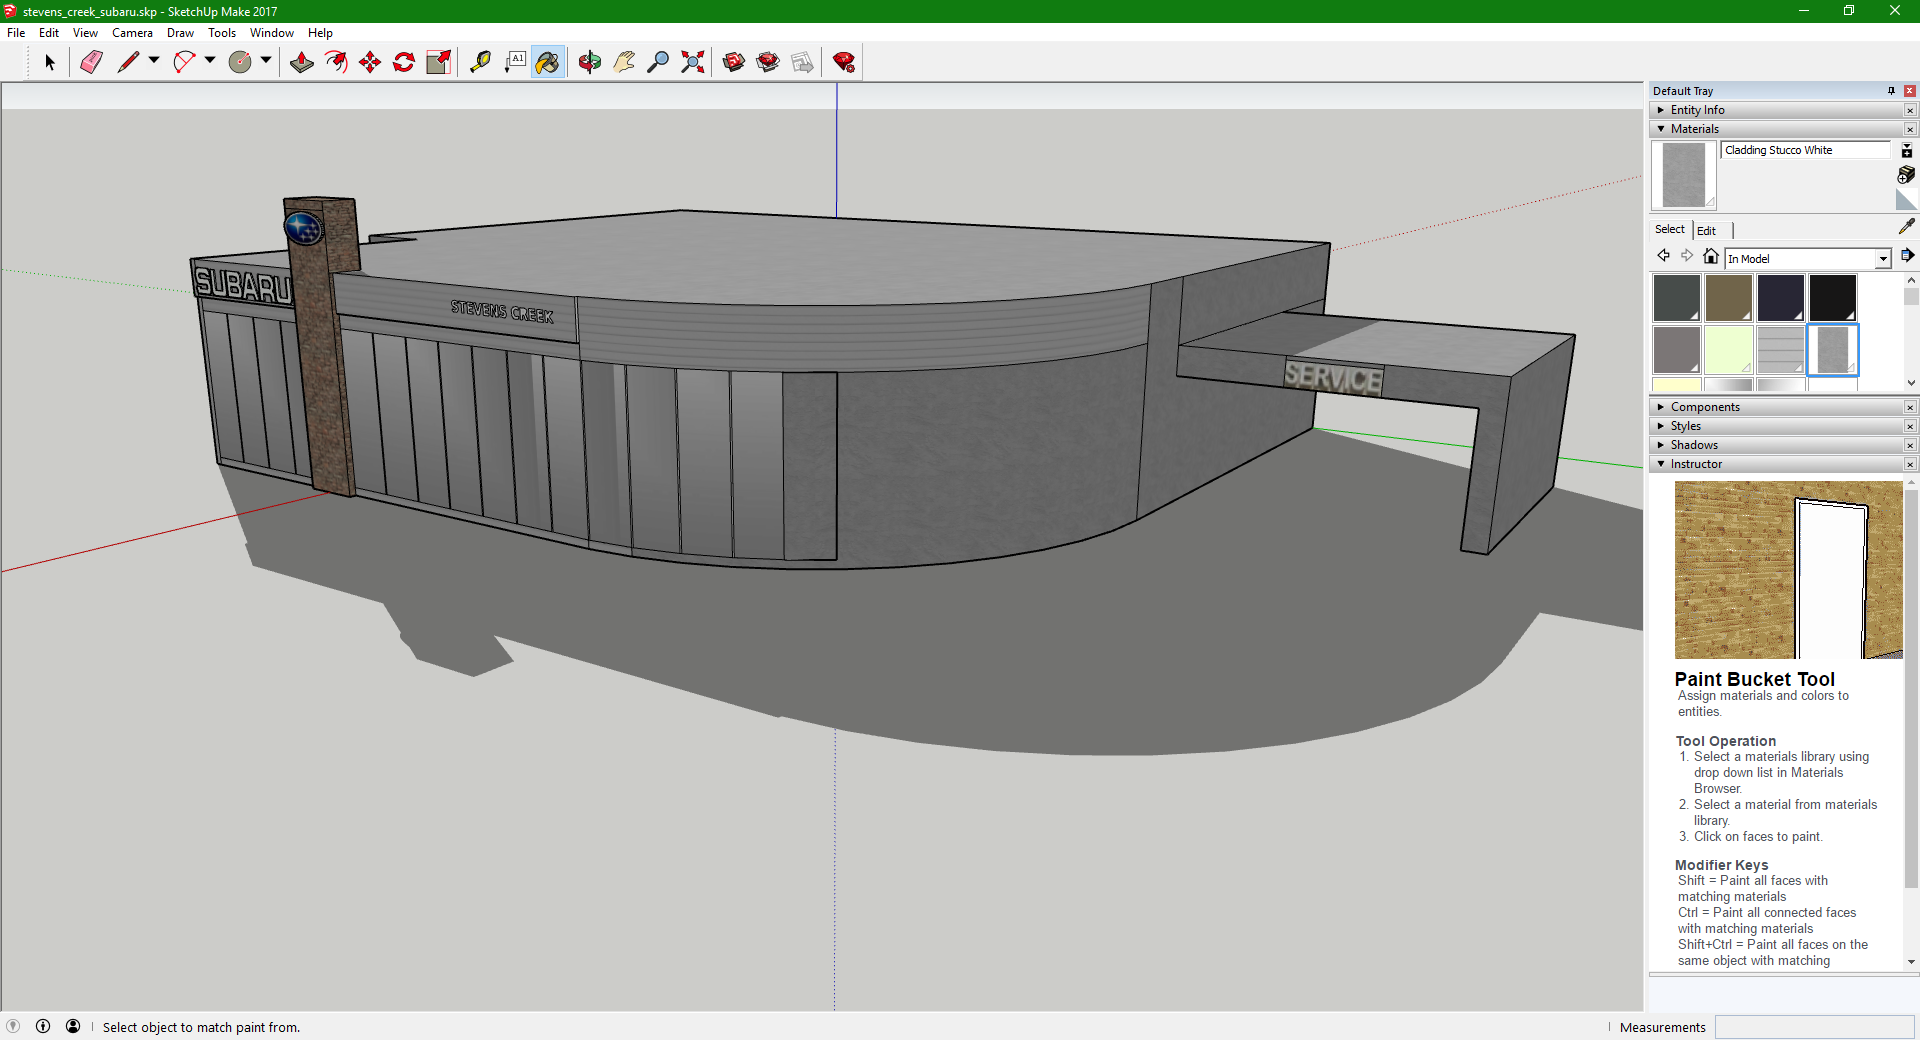Open the File menu
1920x1040 pixels.
point(16,33)
